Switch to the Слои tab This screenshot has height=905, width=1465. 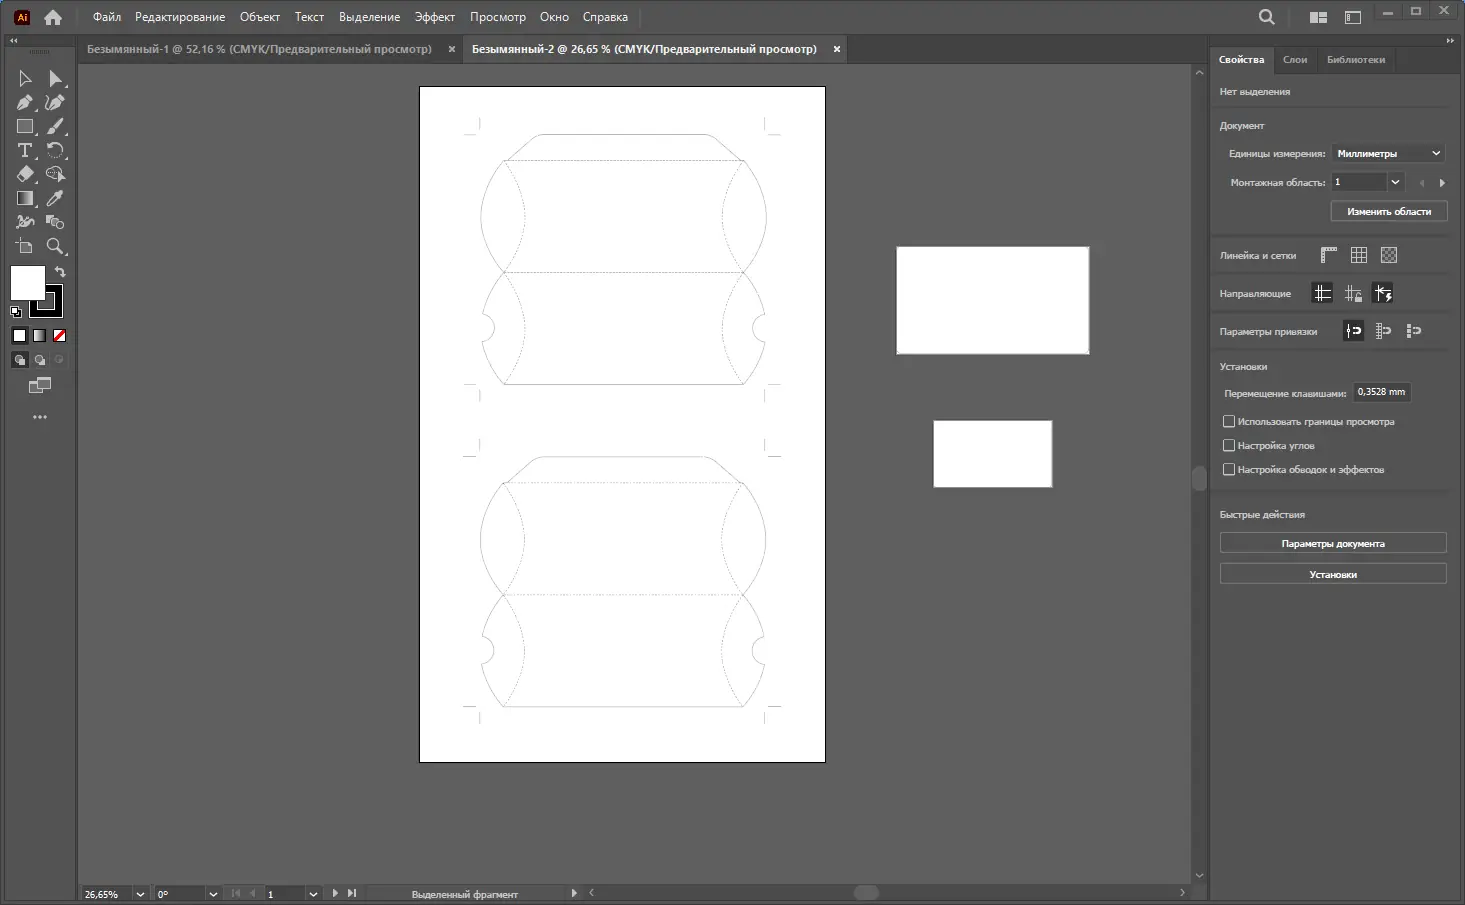[x=1295, y=60]
